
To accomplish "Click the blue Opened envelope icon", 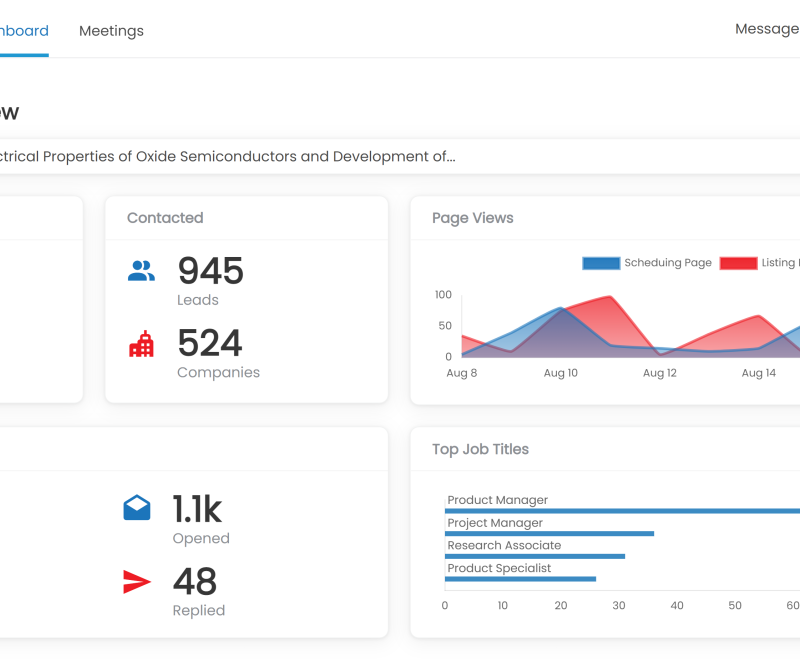I will click(x=137, y=509).
